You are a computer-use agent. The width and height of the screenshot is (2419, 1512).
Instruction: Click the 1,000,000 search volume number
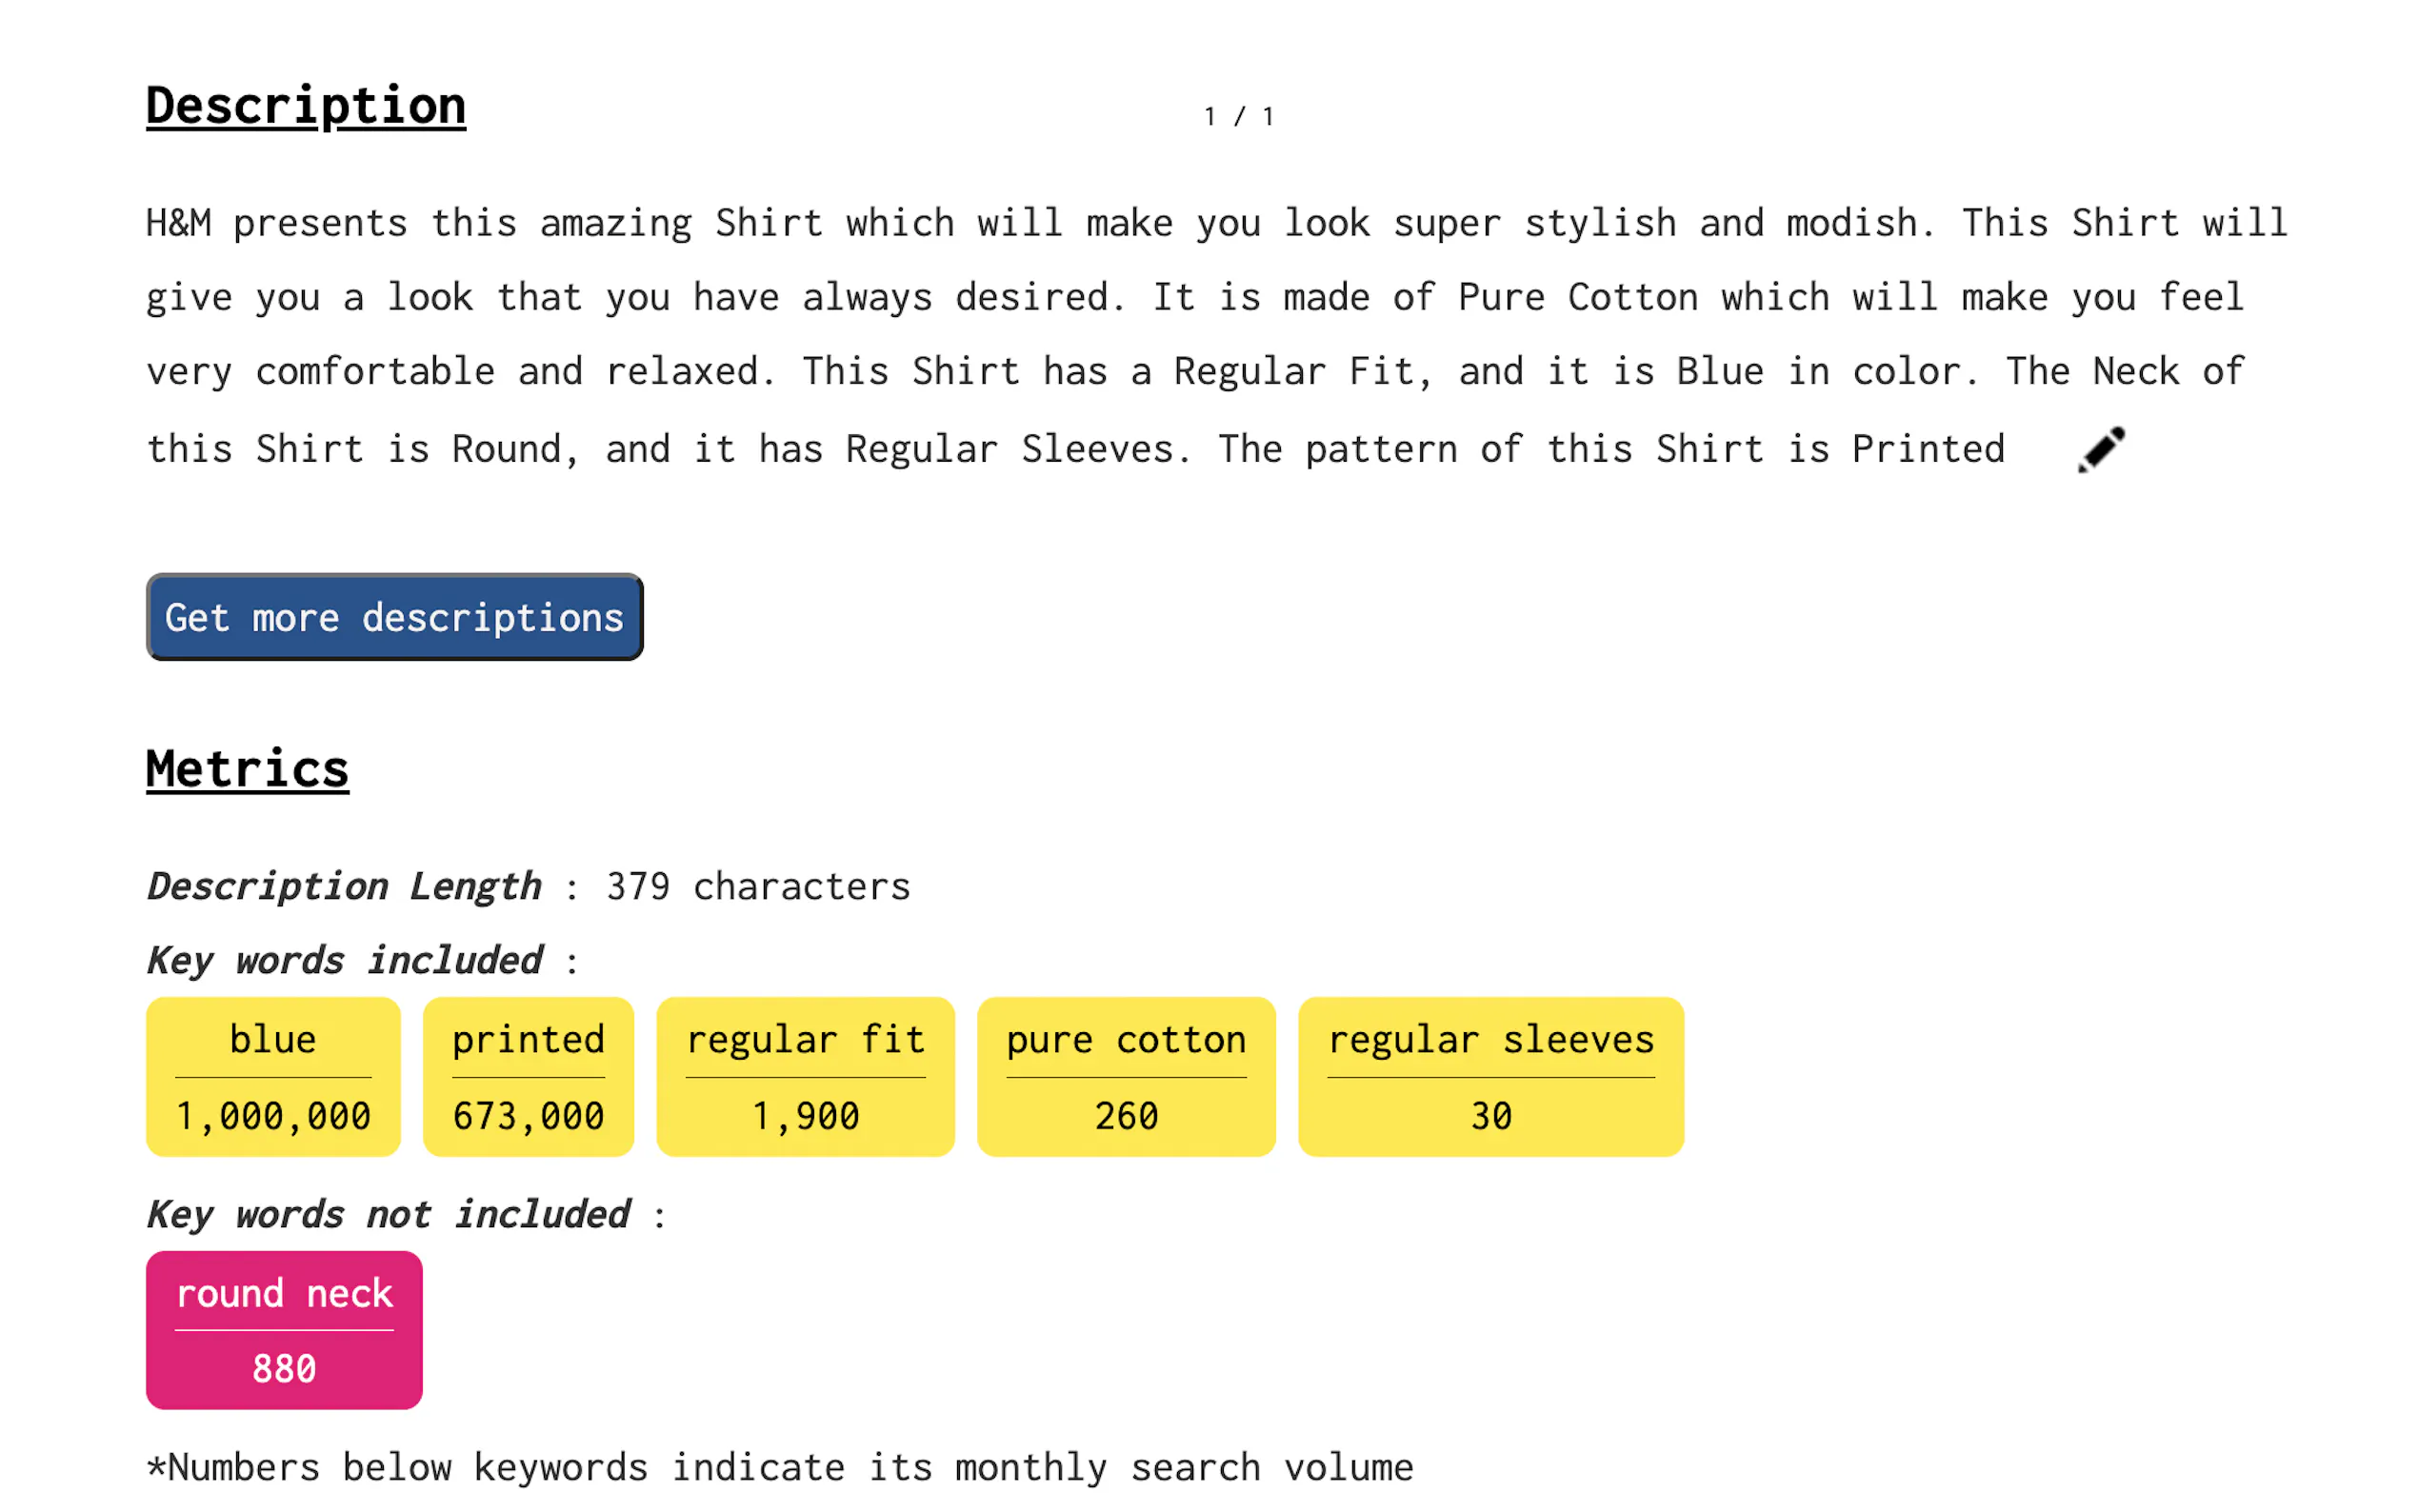(273, 1116)
